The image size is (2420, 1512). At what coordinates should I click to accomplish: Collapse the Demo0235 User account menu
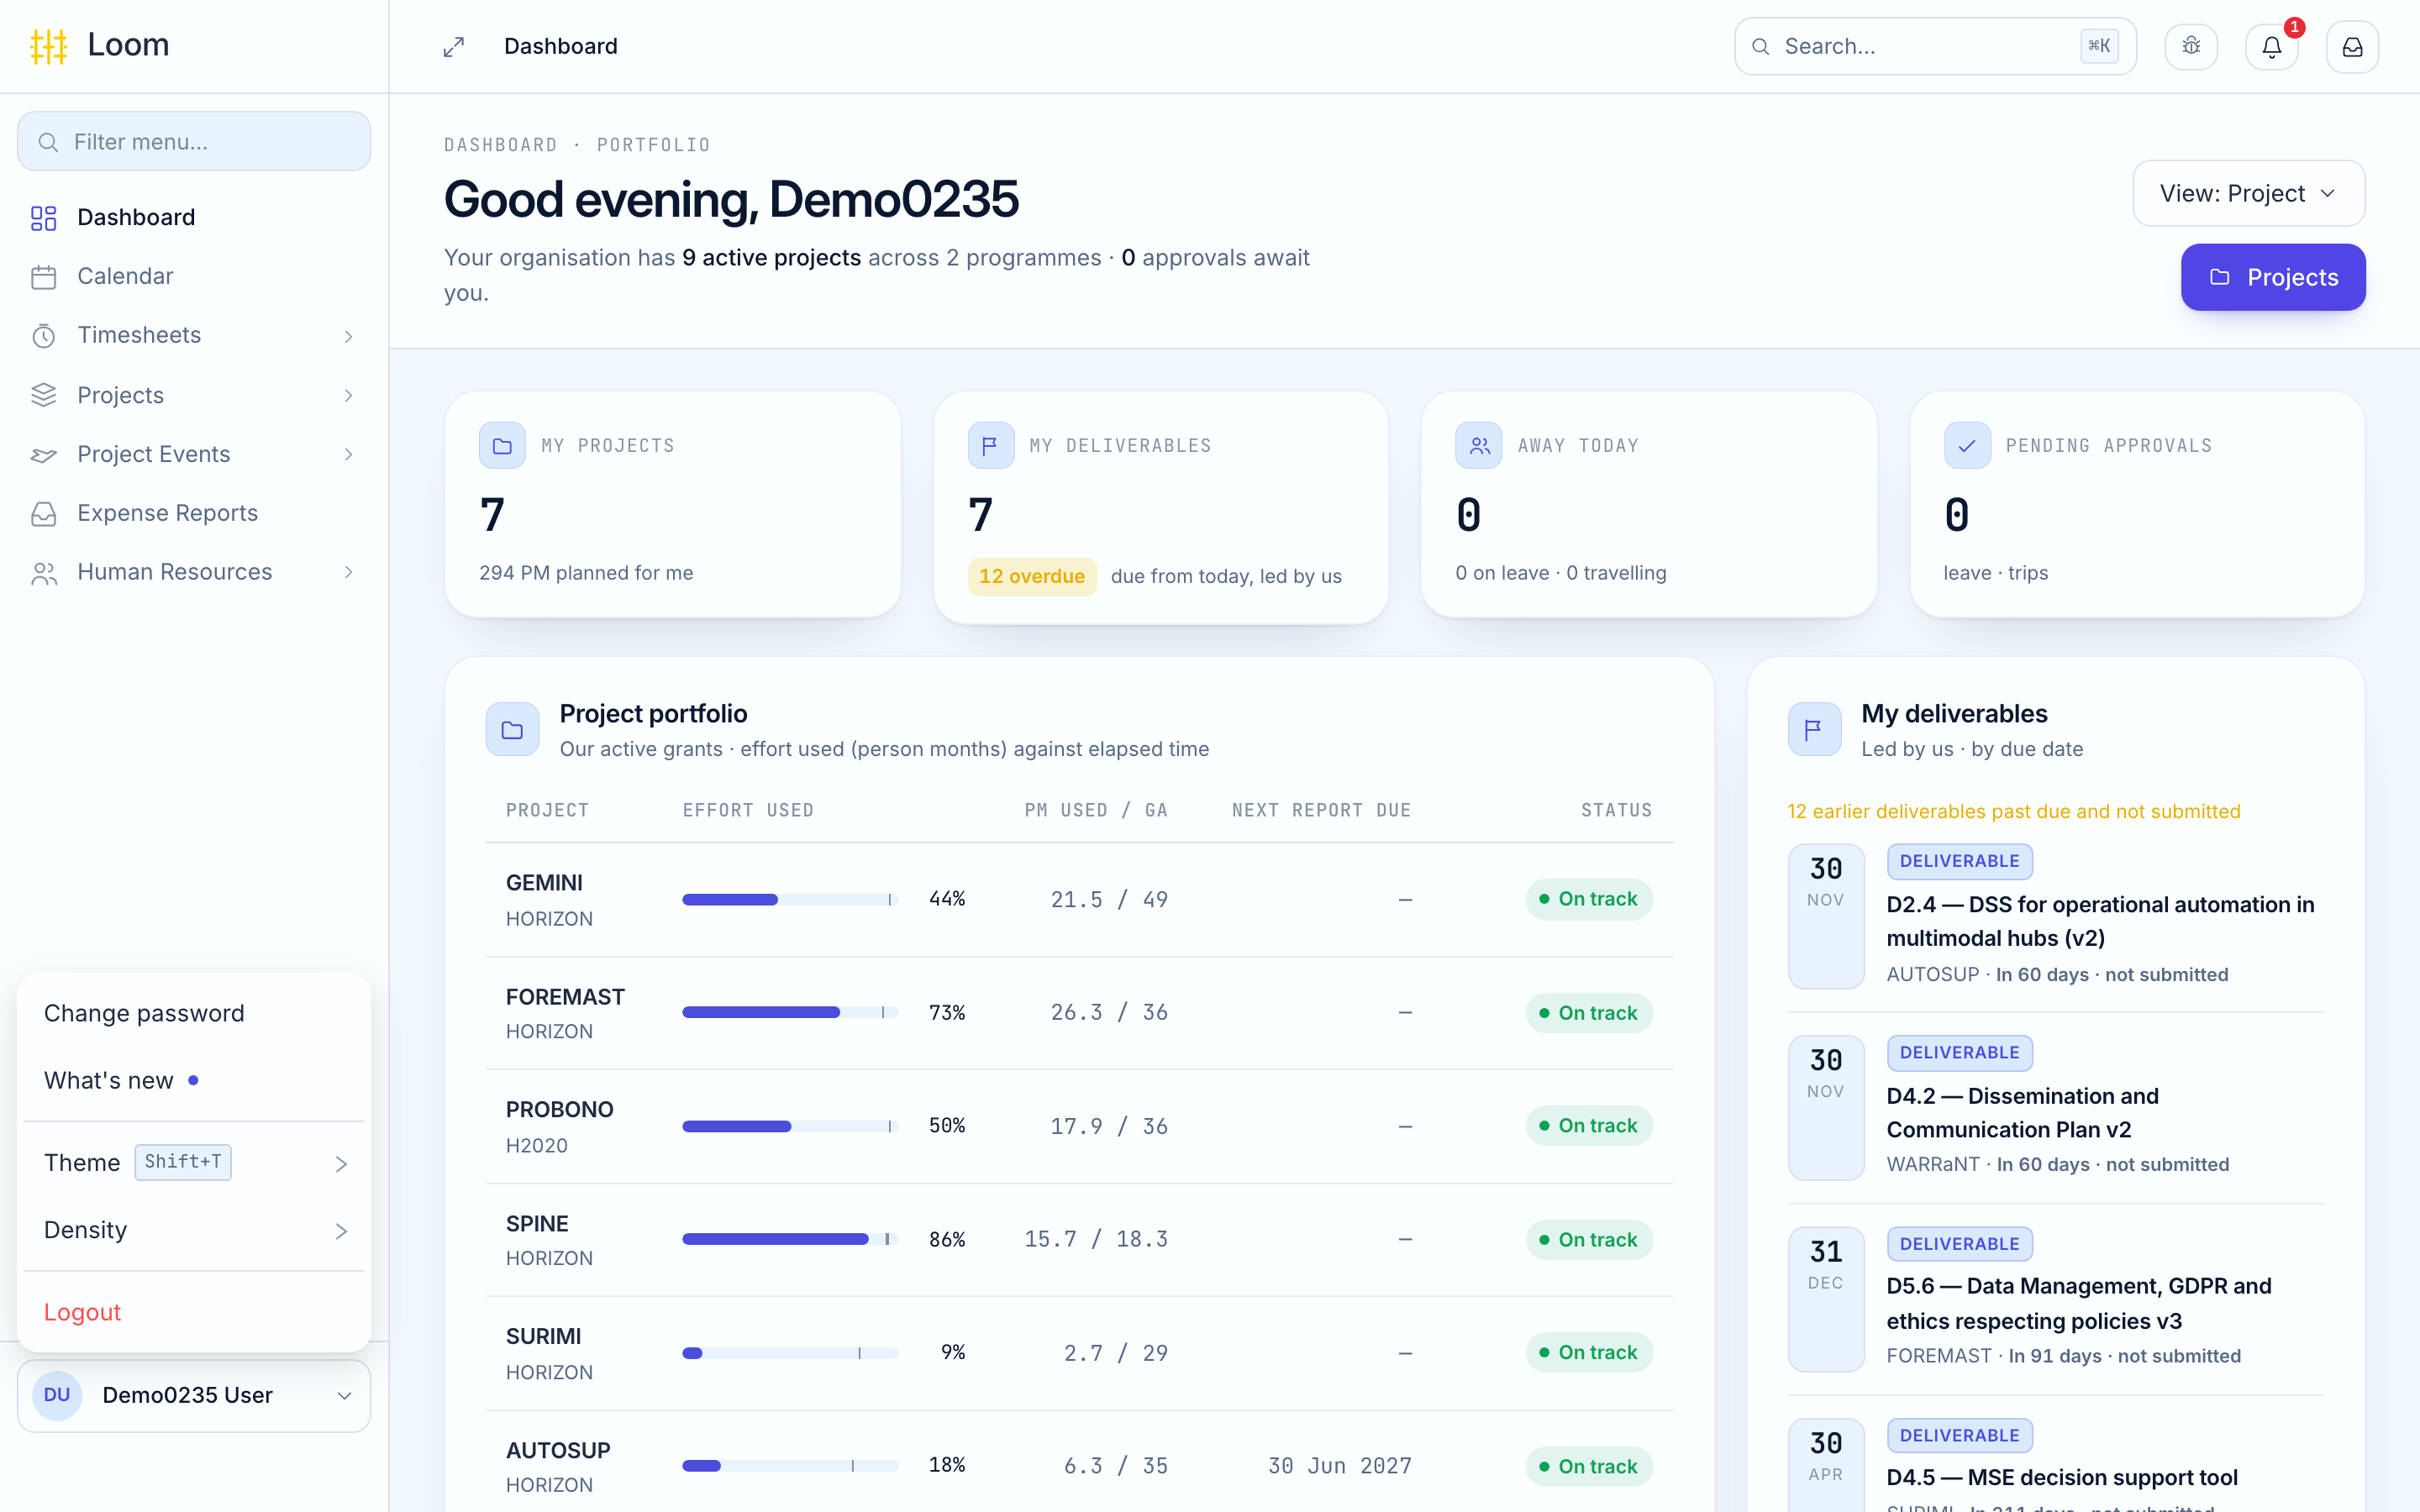[194, 1395]
